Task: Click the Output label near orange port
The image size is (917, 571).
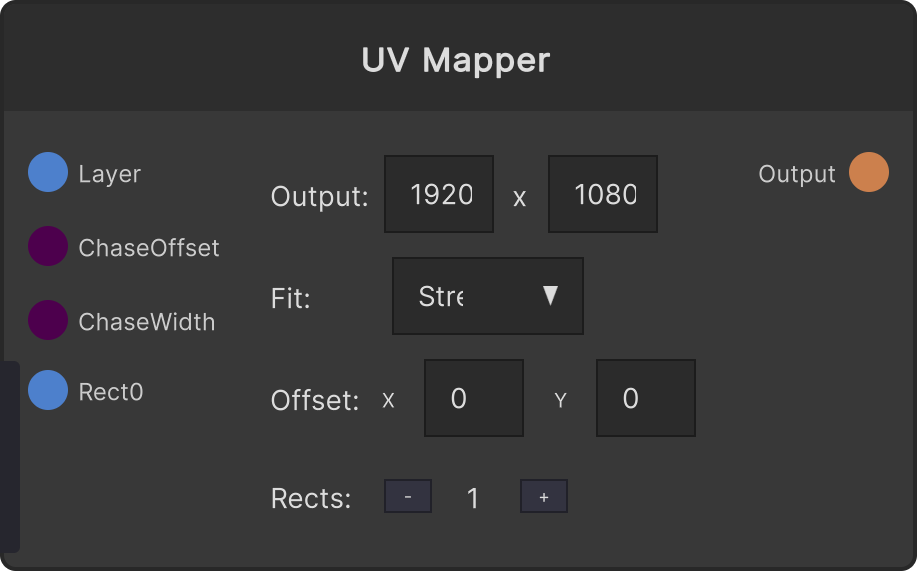Action: 797,174
